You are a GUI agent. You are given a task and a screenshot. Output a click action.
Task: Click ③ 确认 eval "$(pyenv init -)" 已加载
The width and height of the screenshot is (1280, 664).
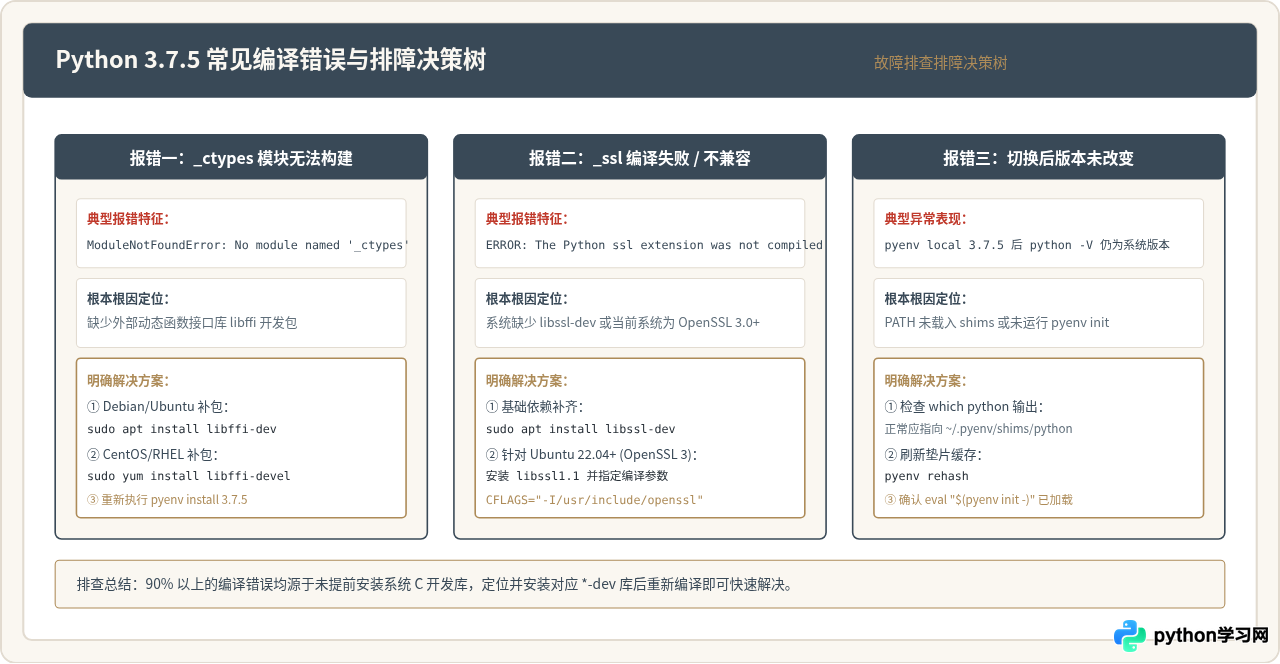pos(979,499)
